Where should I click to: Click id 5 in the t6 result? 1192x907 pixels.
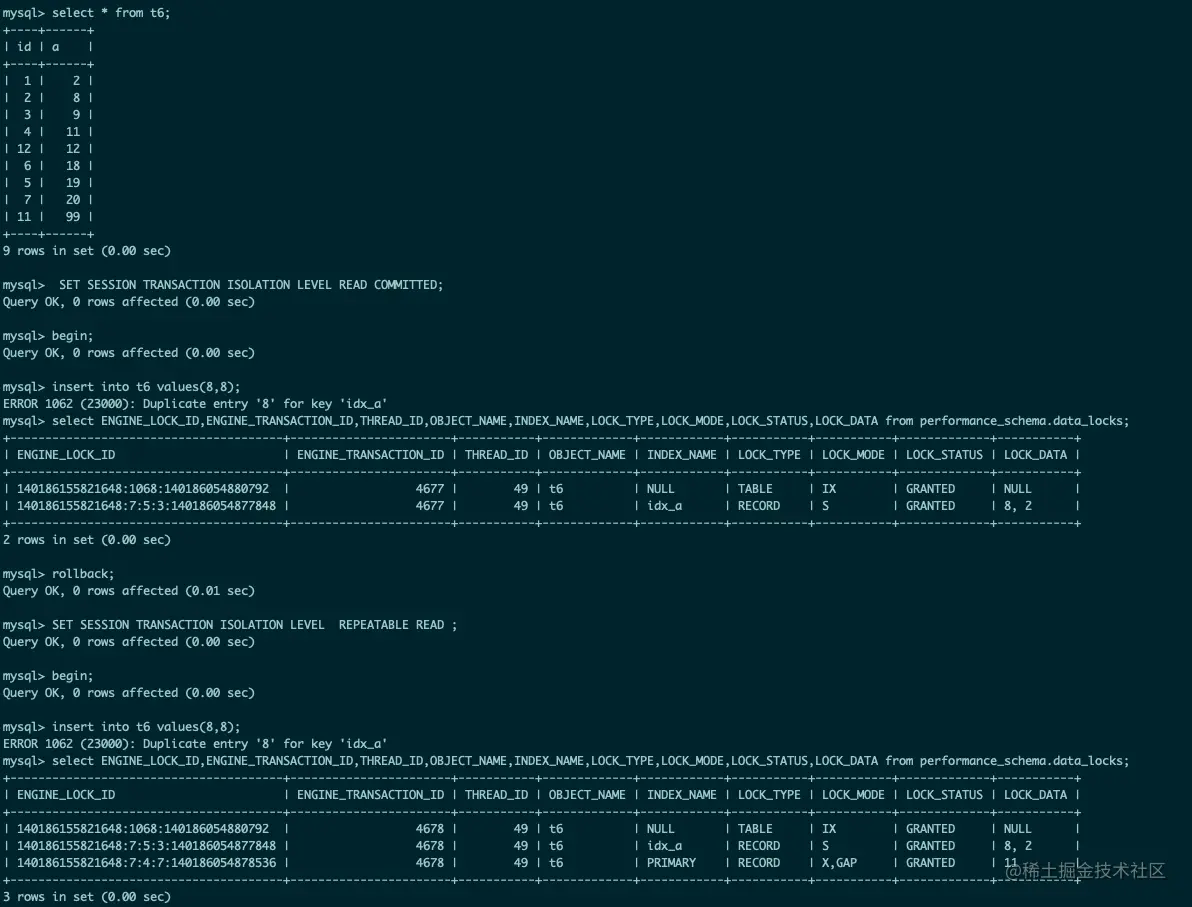coord(27,183)
